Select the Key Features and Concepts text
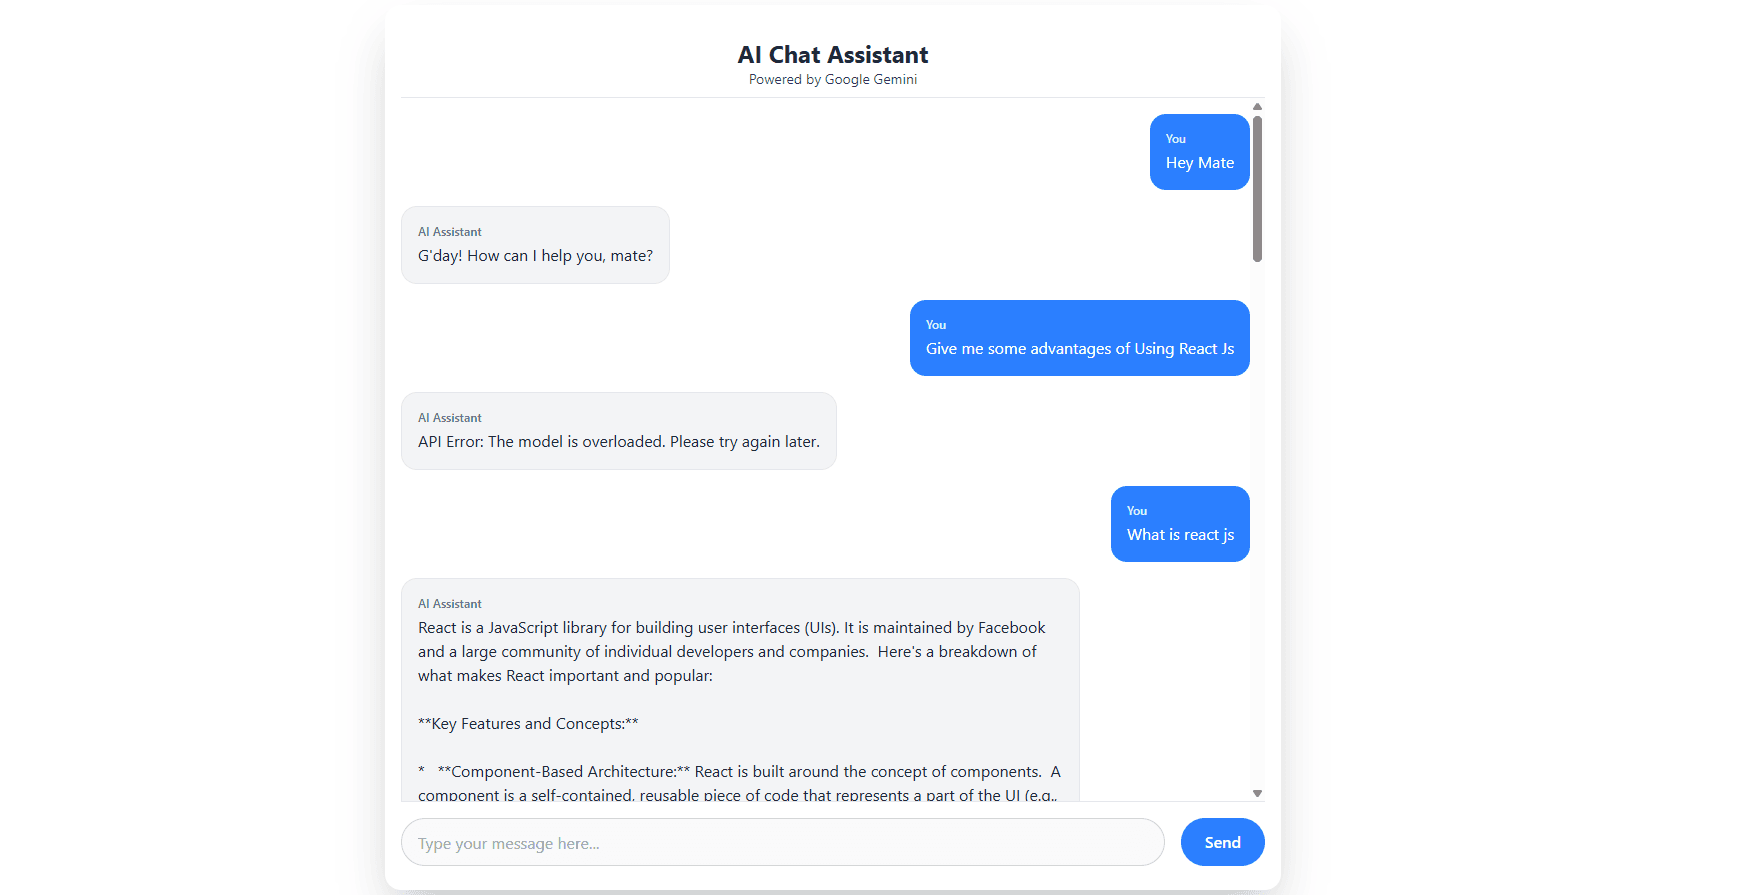This screenshot has height=895, width=1743. (x=528, y=723)
